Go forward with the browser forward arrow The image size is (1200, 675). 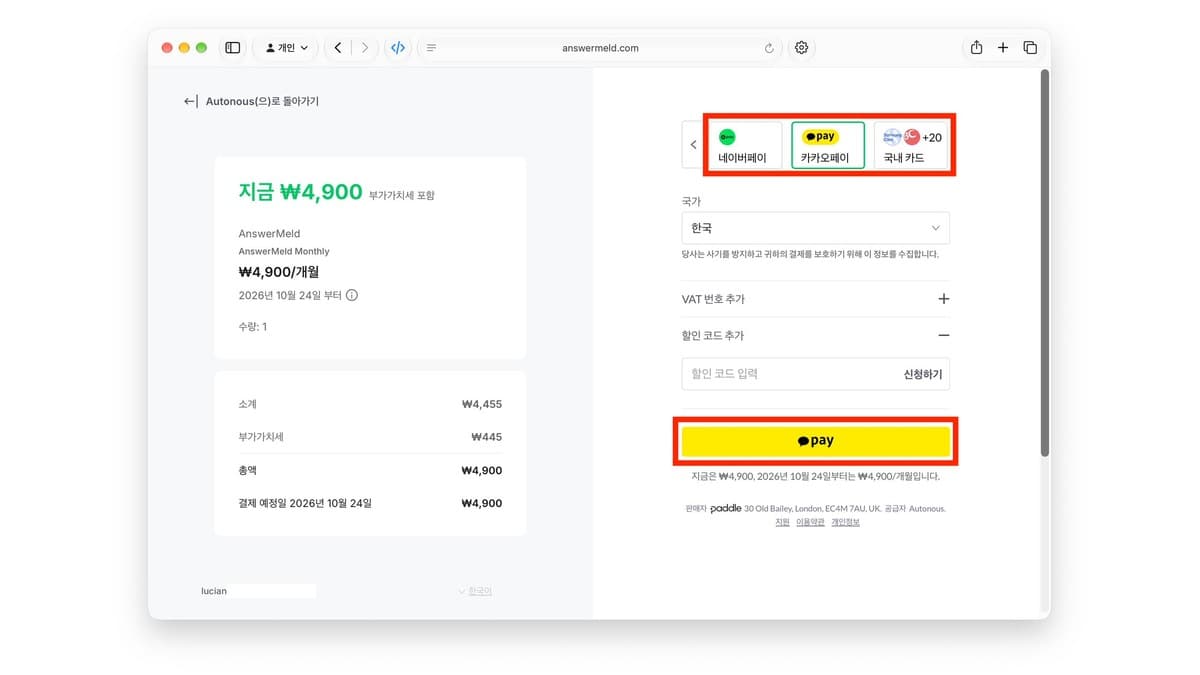365,47
